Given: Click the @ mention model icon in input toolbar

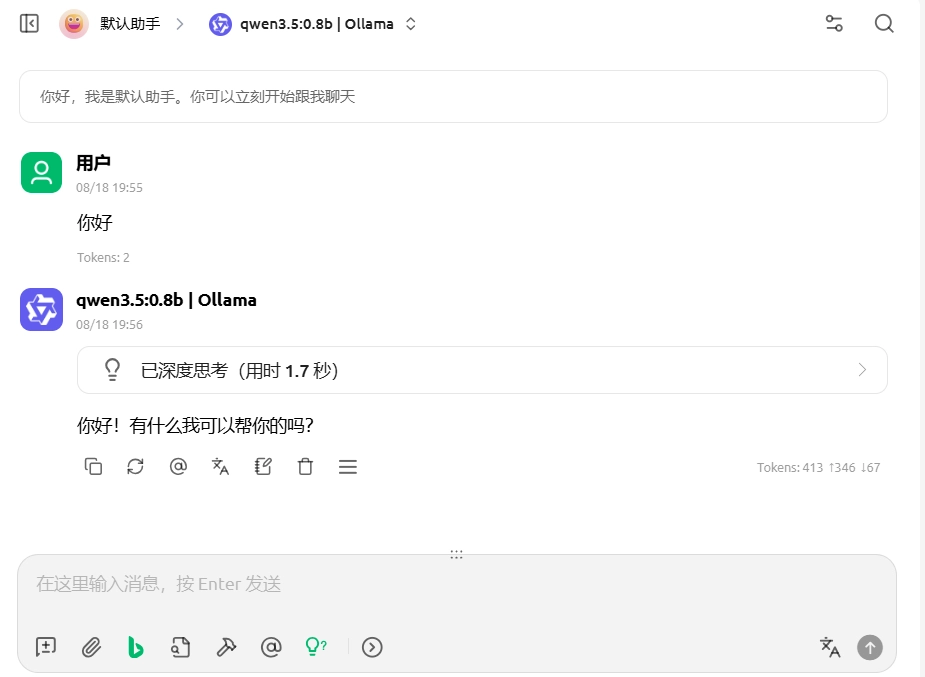Looking at the screenshot, I should pyautogui.click(x=271, y=647).
